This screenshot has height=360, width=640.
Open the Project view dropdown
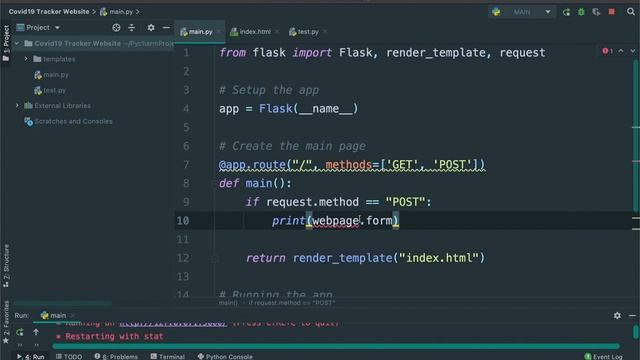pos(38,27)
